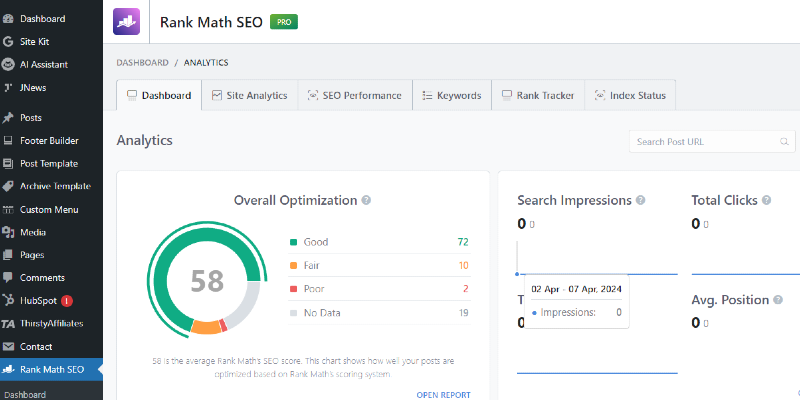Click the Rank Math SEO sidebar icon

click(x=8, y=369)
